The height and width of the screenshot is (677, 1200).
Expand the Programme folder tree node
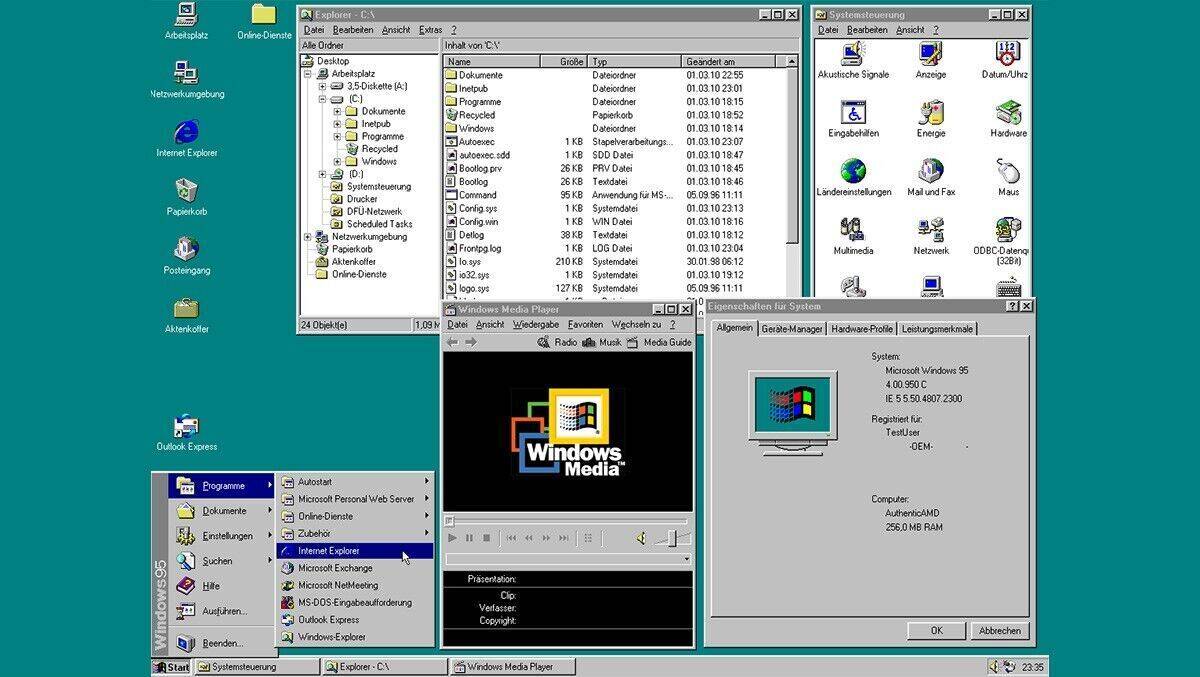[x=337, y=136]
